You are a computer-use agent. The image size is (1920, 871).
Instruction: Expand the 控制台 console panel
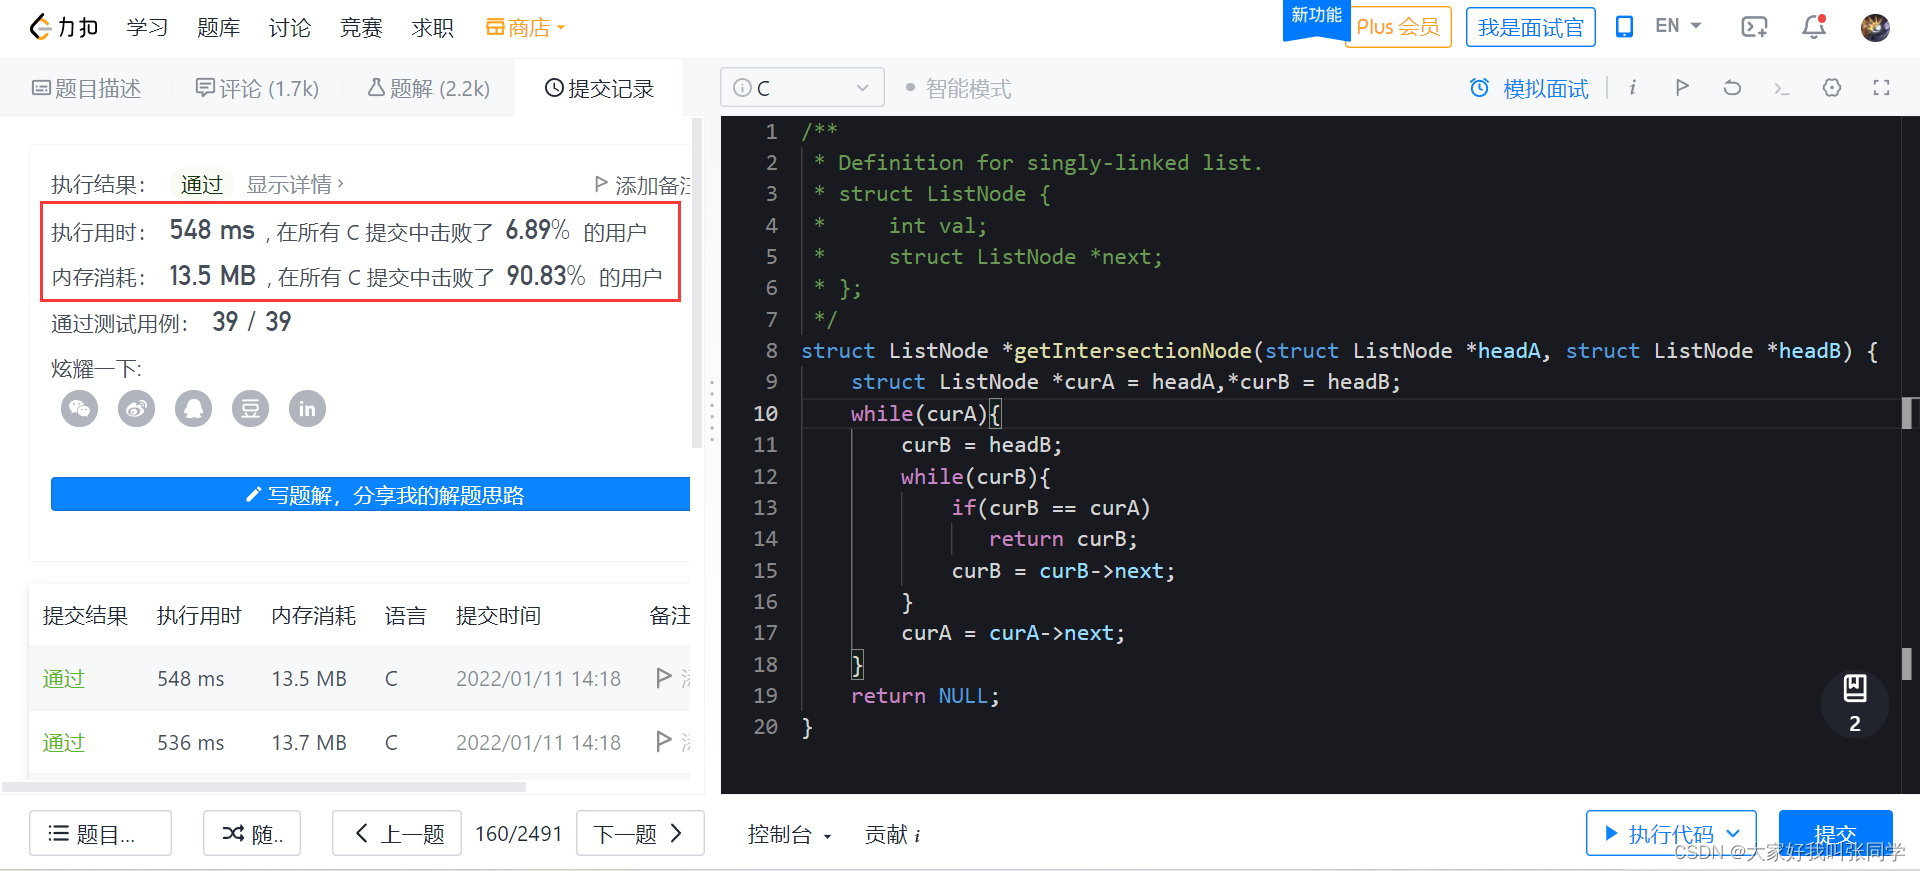coord(789,834)
